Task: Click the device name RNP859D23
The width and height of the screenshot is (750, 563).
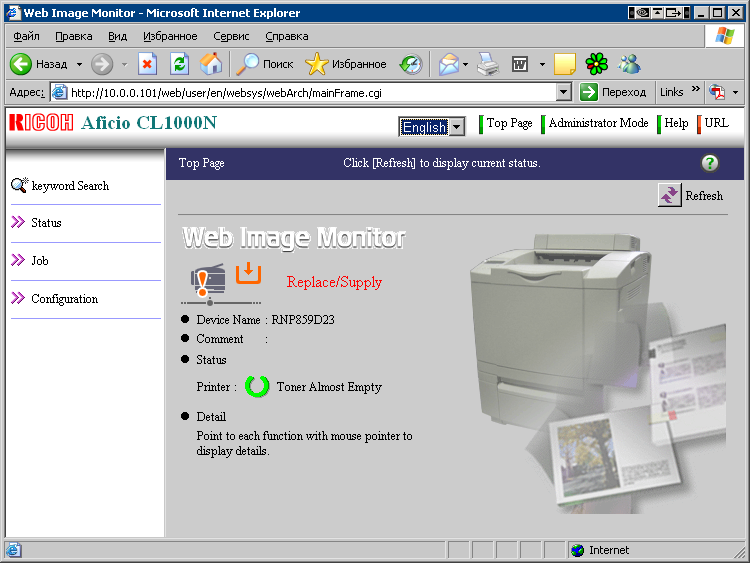Action: point(303,320)
